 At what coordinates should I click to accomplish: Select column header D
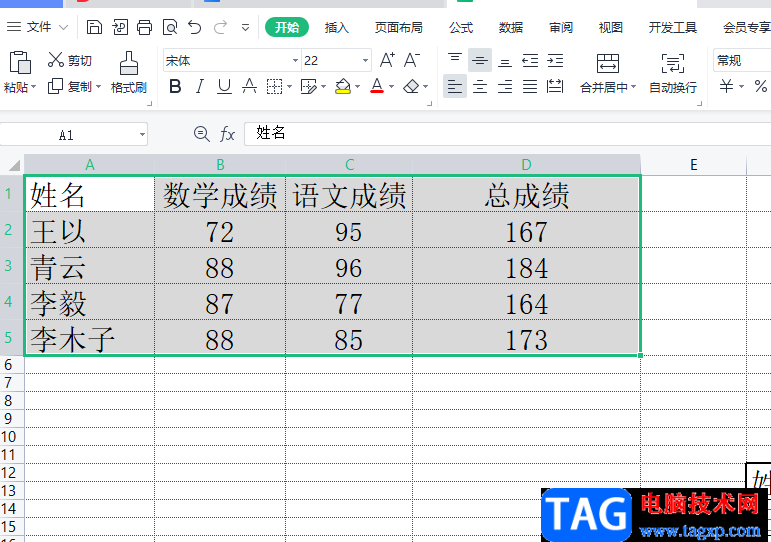click(526, 165)
